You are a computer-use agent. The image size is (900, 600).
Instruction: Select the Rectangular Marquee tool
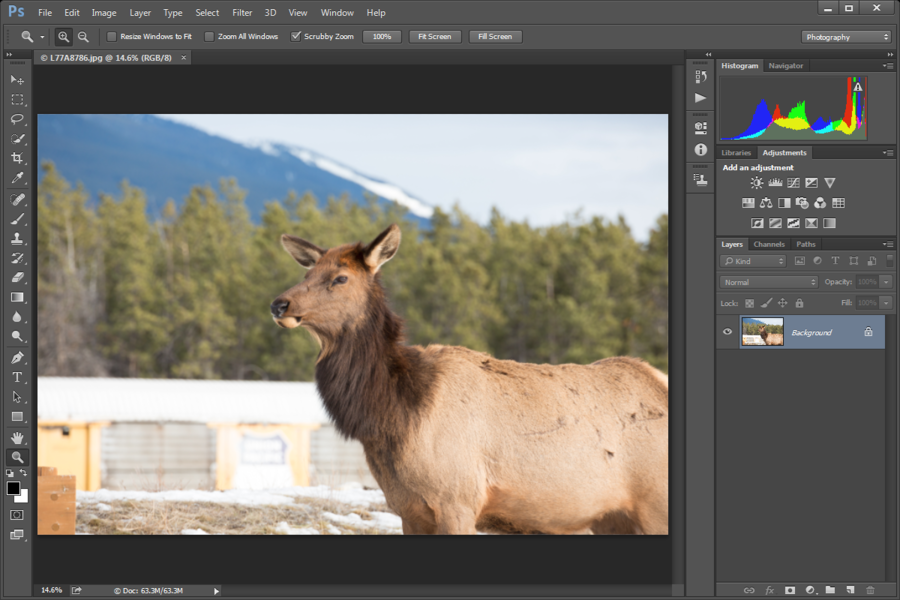tap(17, 99)
